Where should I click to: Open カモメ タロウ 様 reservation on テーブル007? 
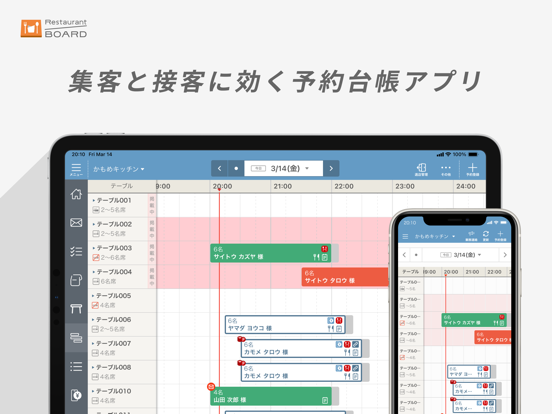(x=301, y=349)
